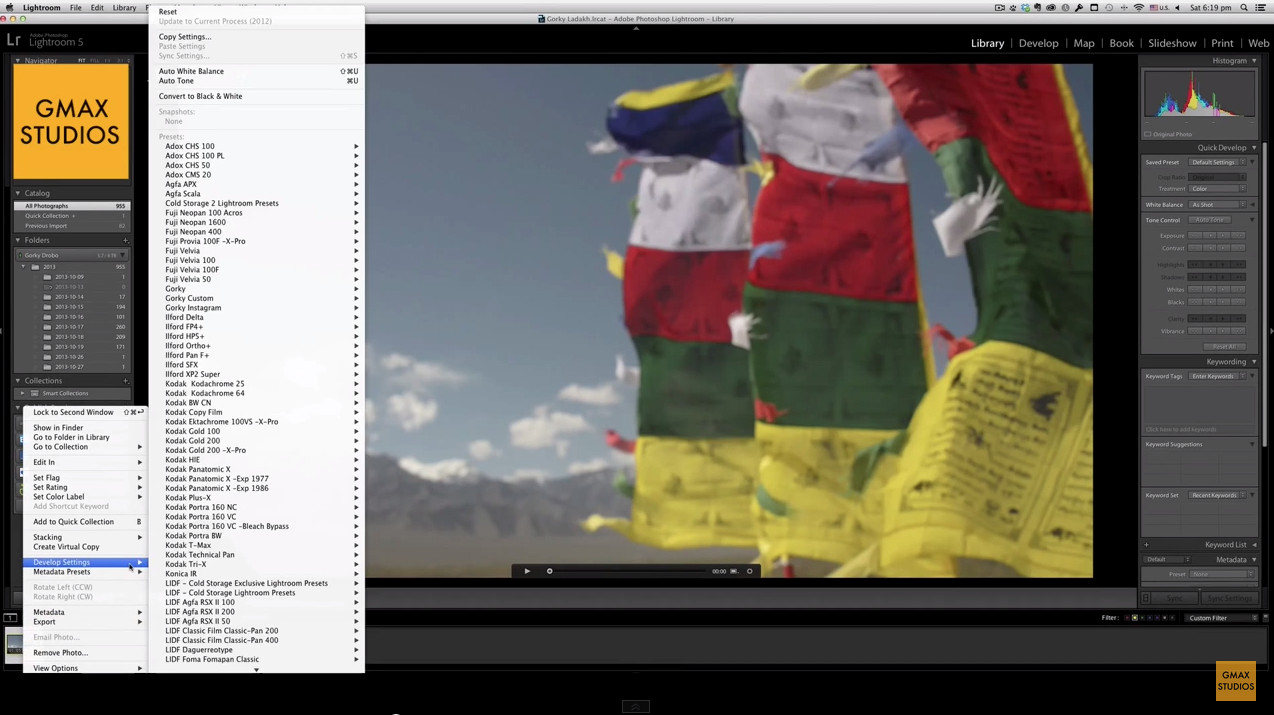The width and height of the screenshot is (1274, 715).
Task: Collapse the Keywording panel
Action: click(x=1254, y=362)
